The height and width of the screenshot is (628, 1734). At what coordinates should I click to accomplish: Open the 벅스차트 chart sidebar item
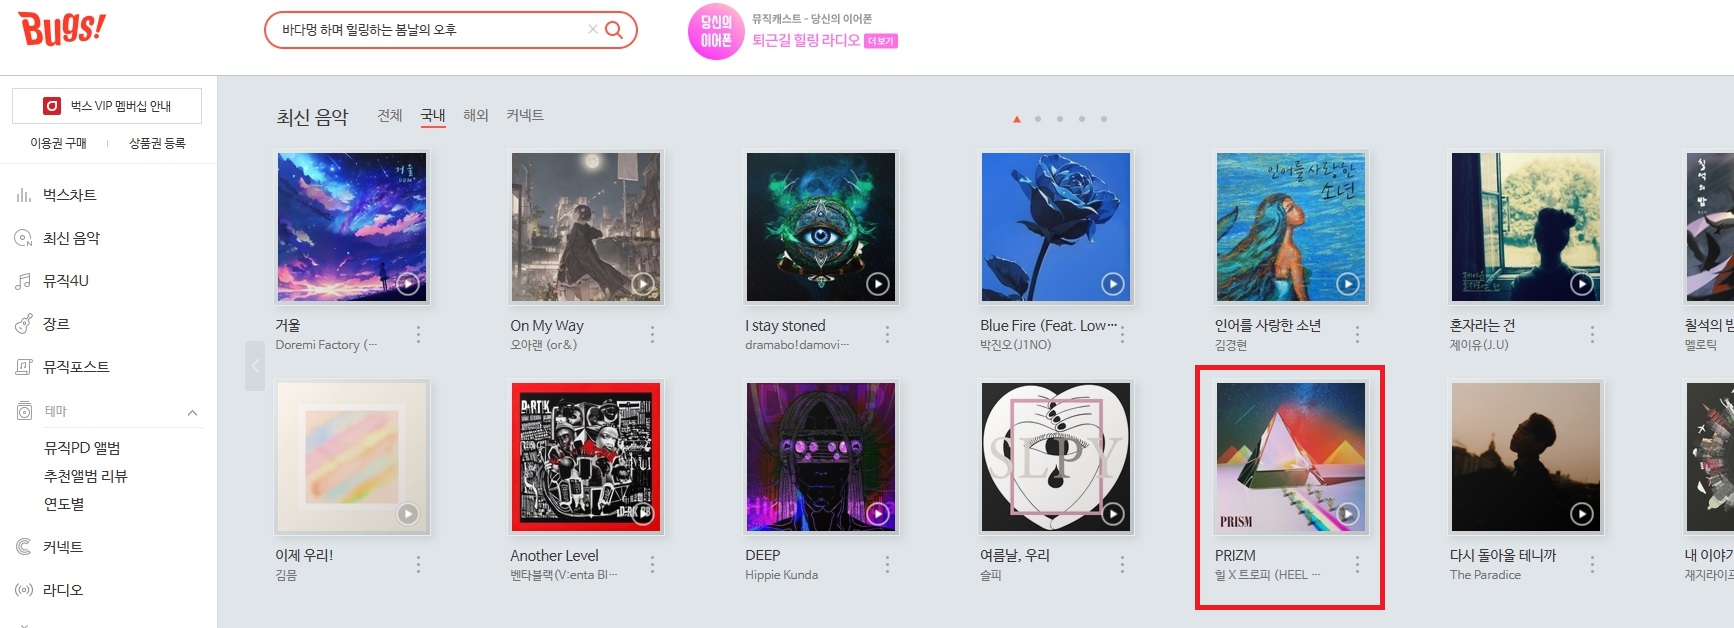[x=69, y=195]
